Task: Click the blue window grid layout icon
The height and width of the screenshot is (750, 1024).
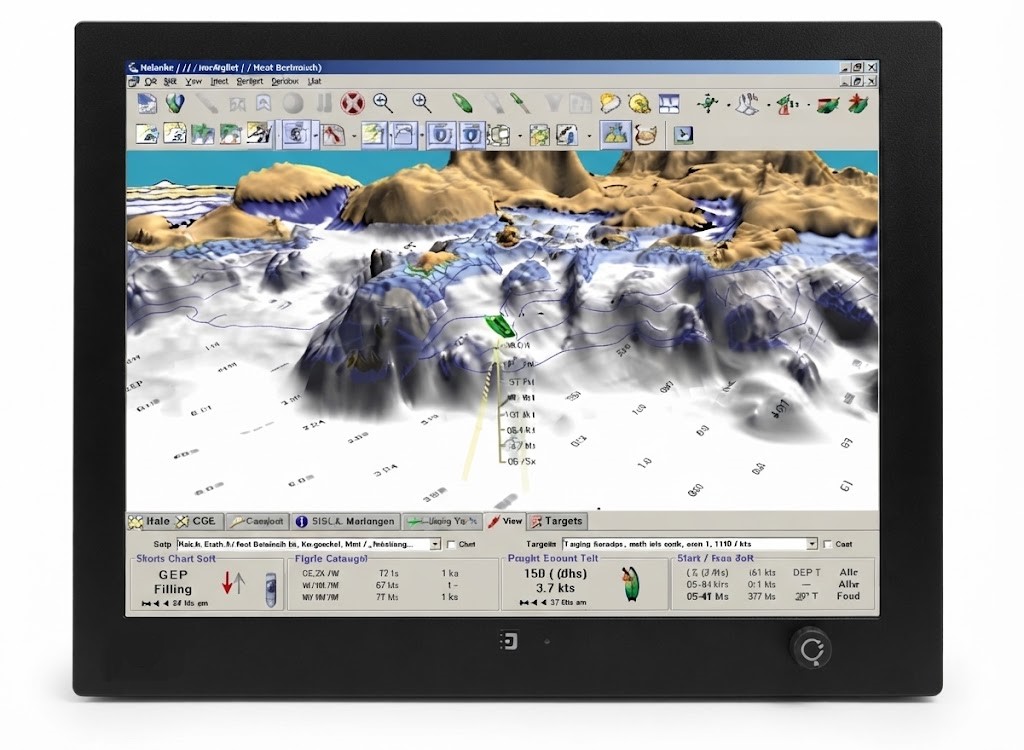Action: tap(669, 103)
